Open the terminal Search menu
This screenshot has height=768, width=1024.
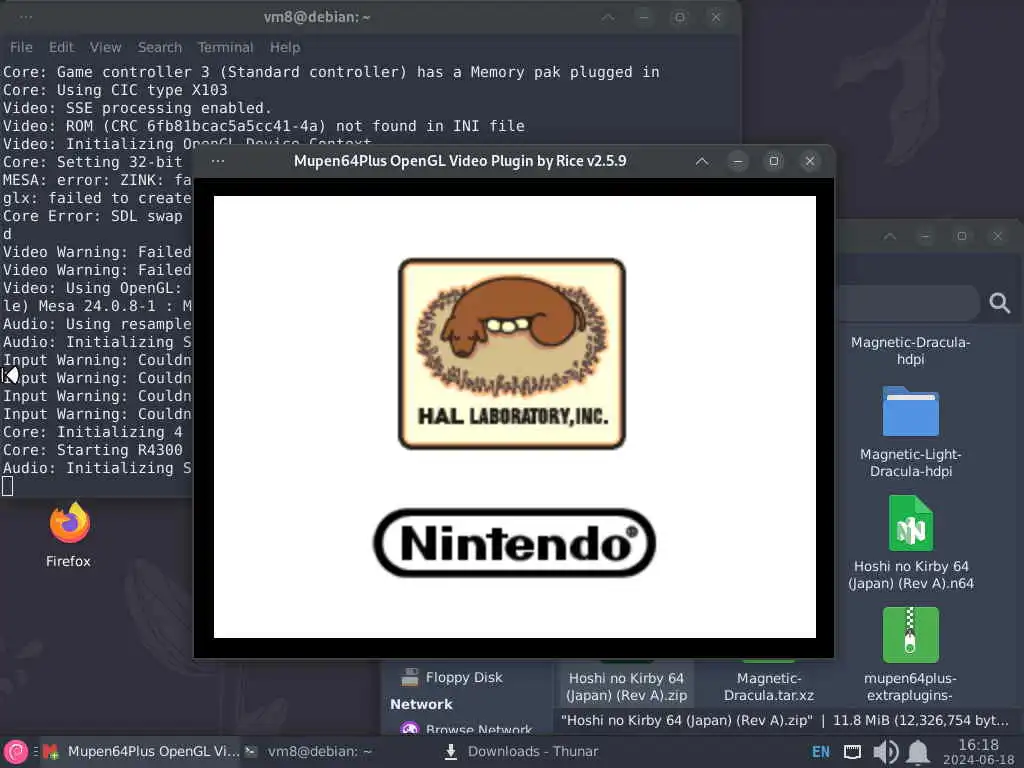click(159, 47)
